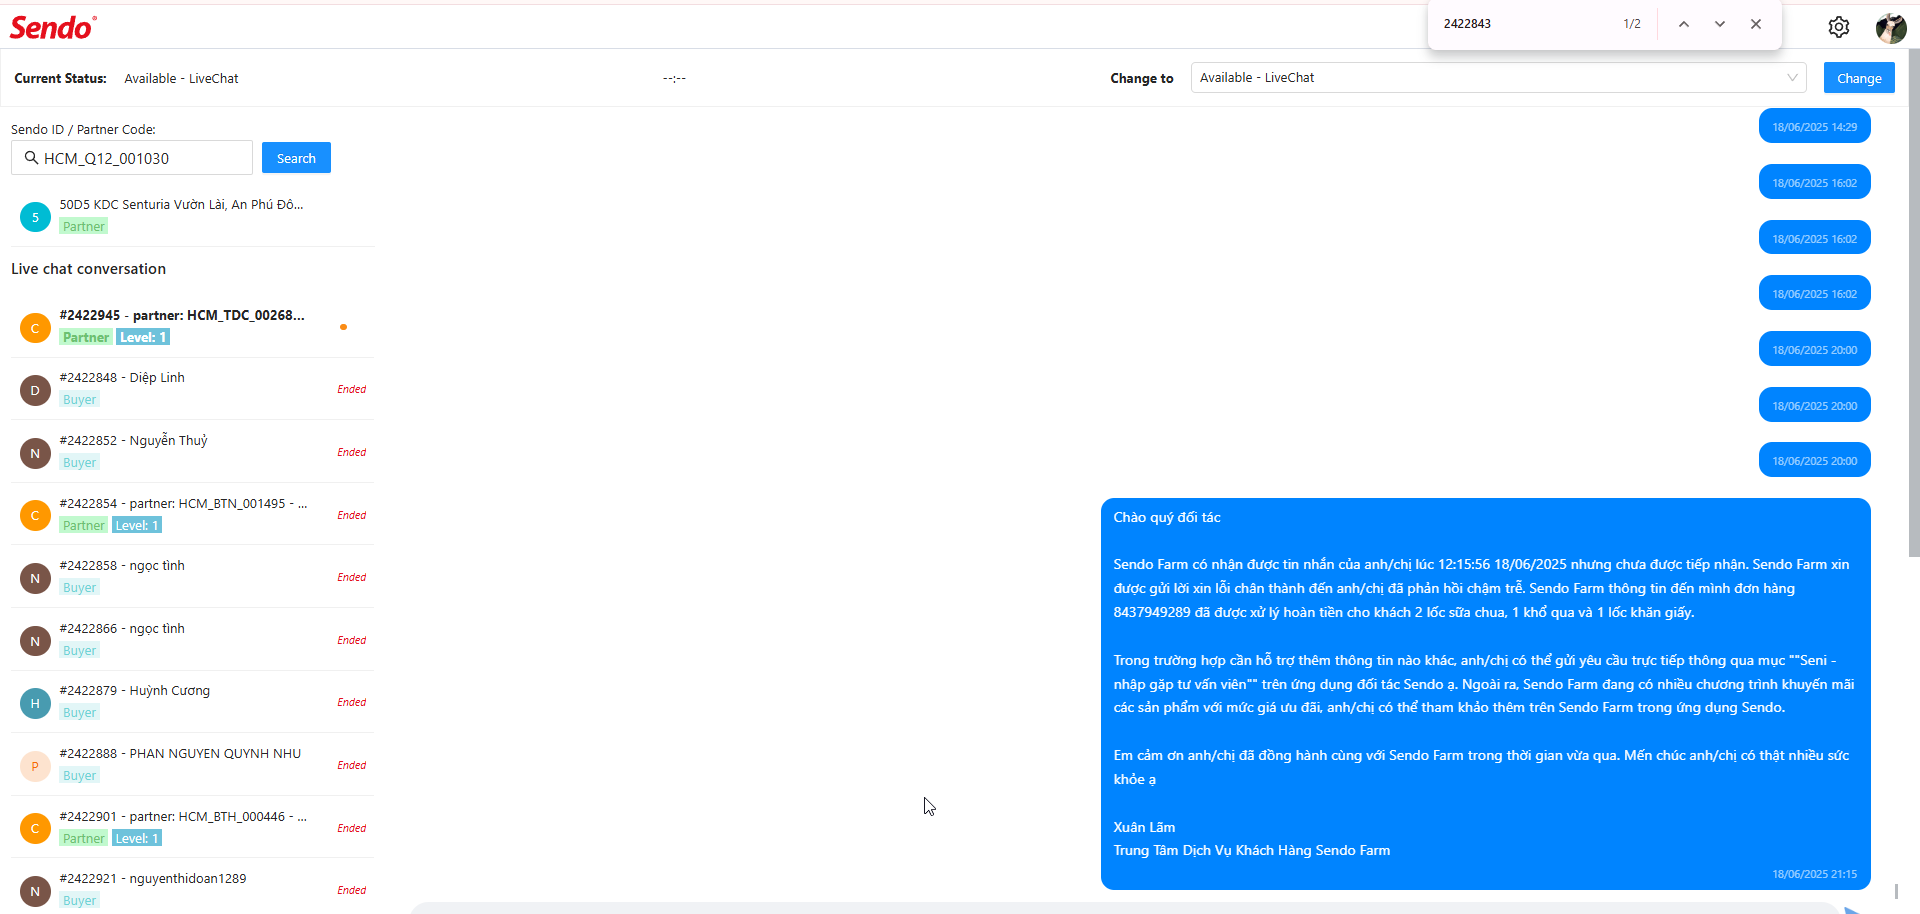1920x914 pixels.
Task: Click the find-in-page field containing 2422843
Action: (1525, 24)
